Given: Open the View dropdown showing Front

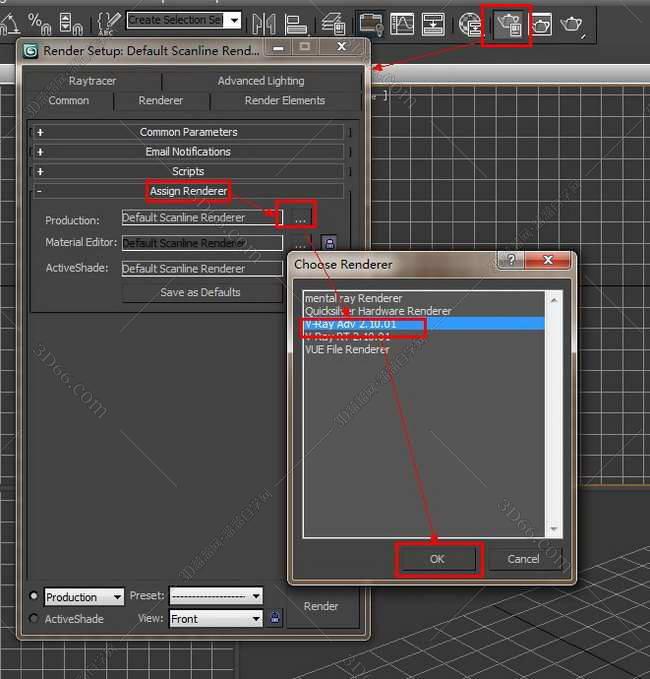Looking at the screenshot, I should 216,619.
